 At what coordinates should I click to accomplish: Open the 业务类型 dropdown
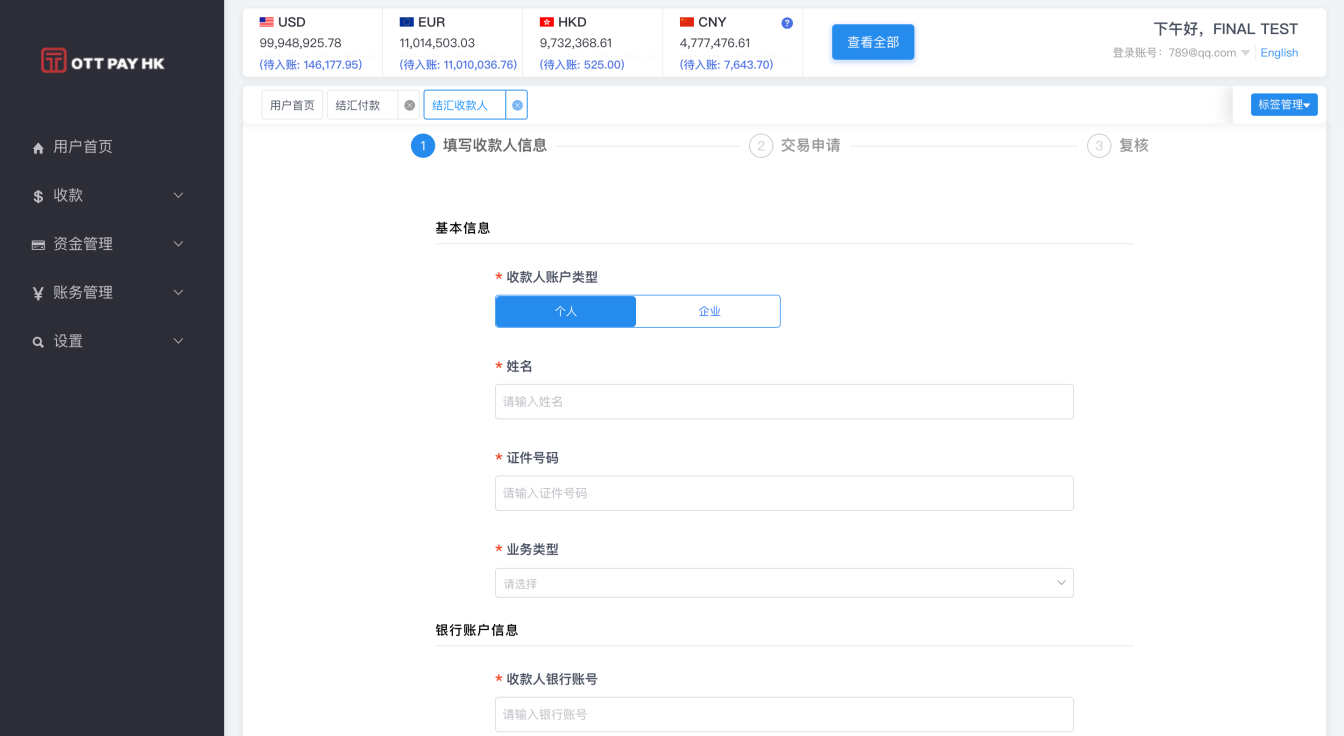tap(784, 583)
